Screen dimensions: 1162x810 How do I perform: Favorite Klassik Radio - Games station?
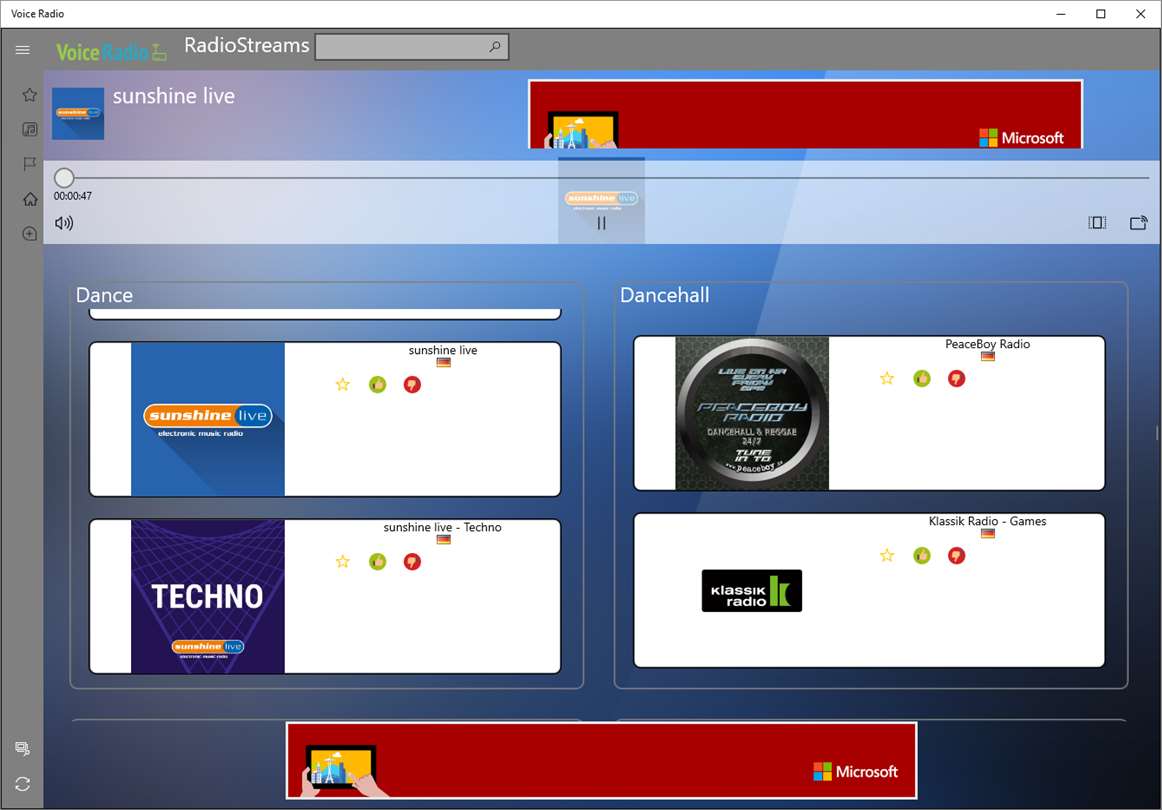point(887,555)
